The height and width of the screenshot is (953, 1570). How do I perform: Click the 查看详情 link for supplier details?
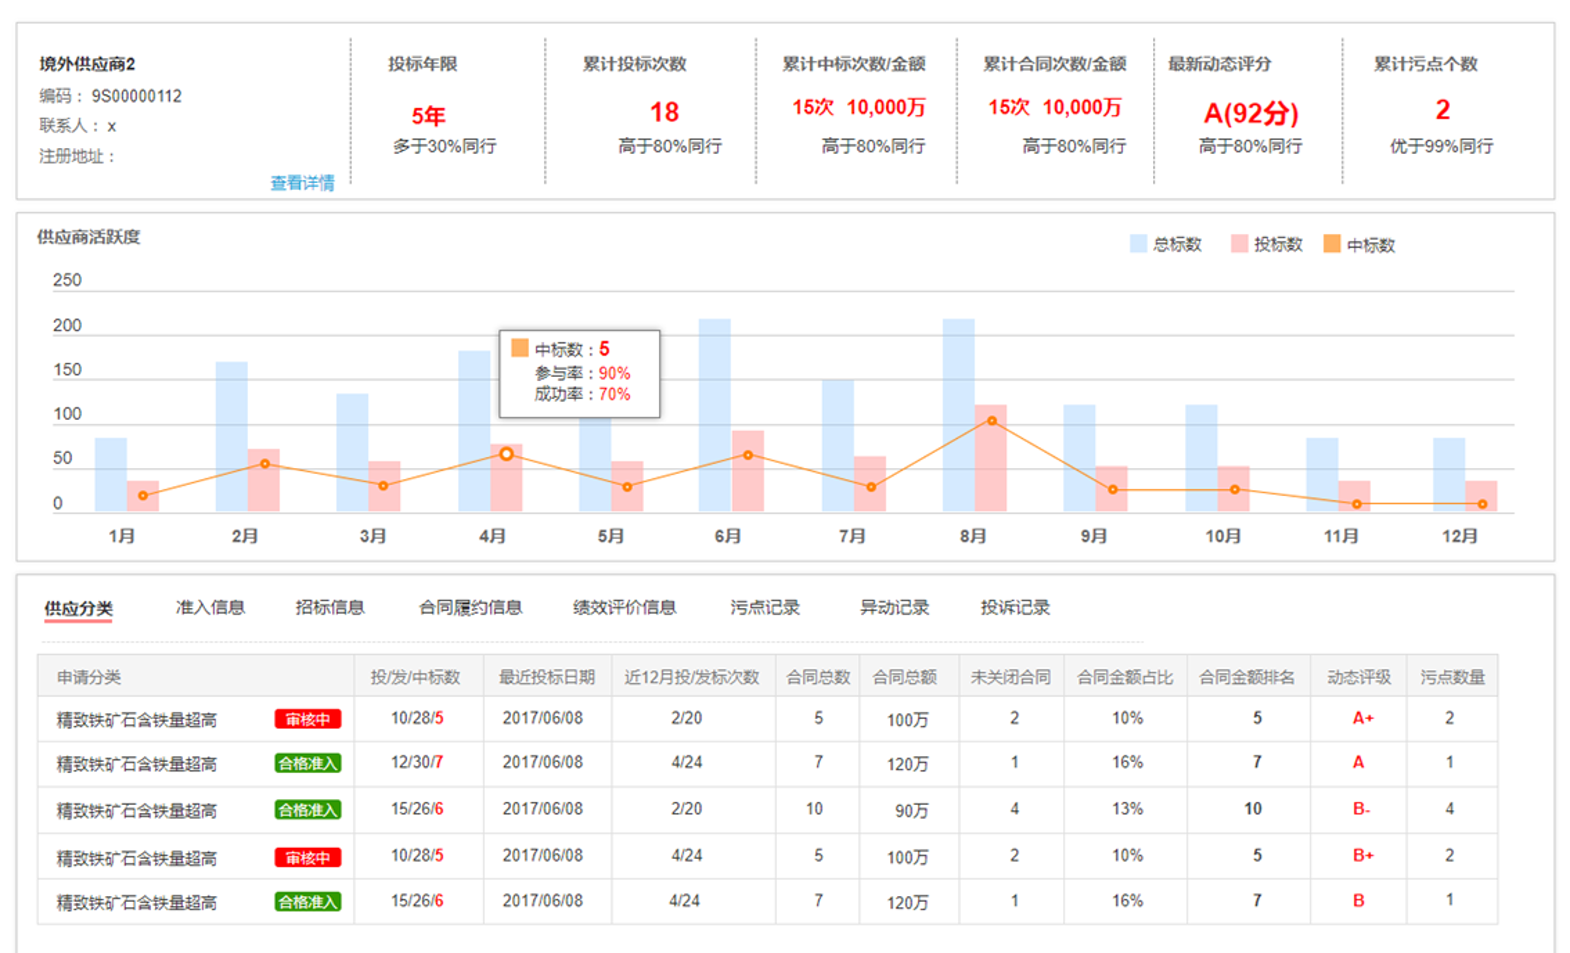(x=302, y=183)
